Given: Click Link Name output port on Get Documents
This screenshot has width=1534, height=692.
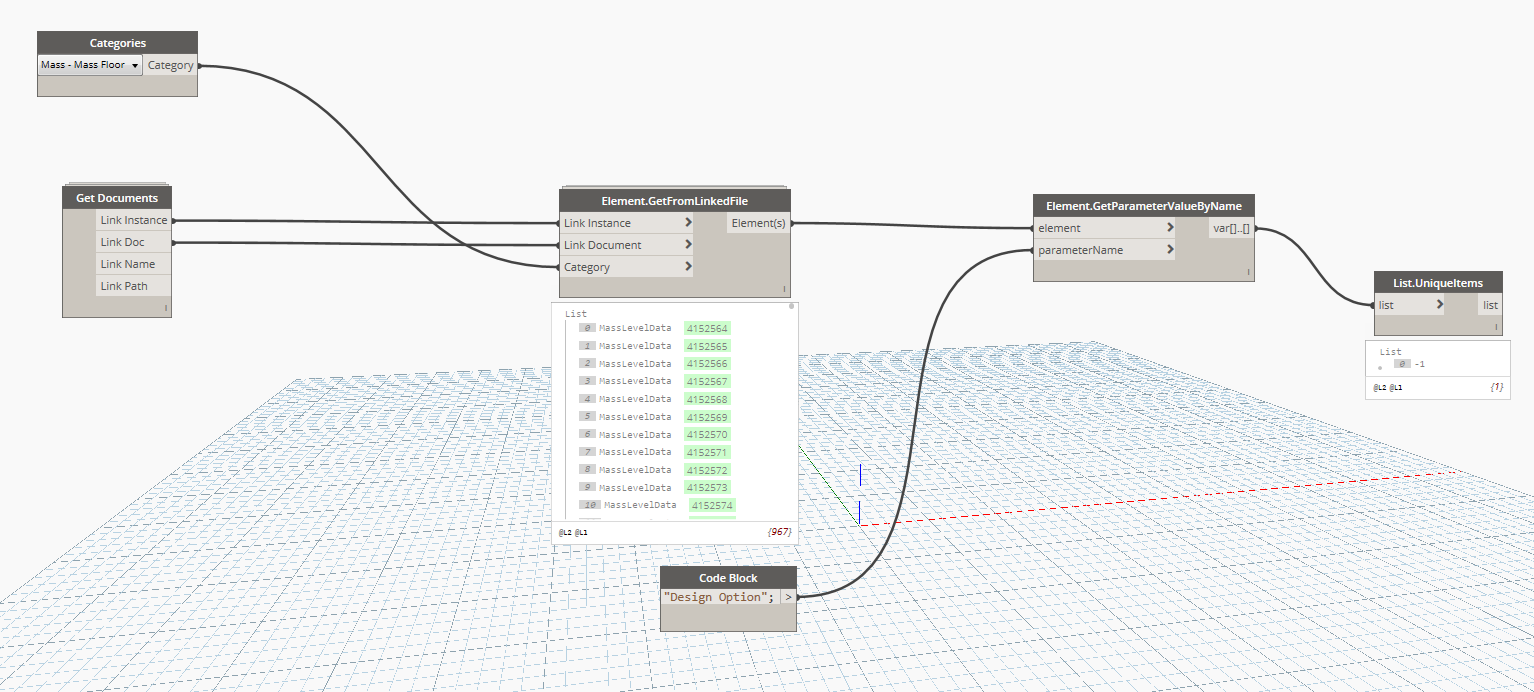Looking at the screenshot, I should tap(134, 264).
